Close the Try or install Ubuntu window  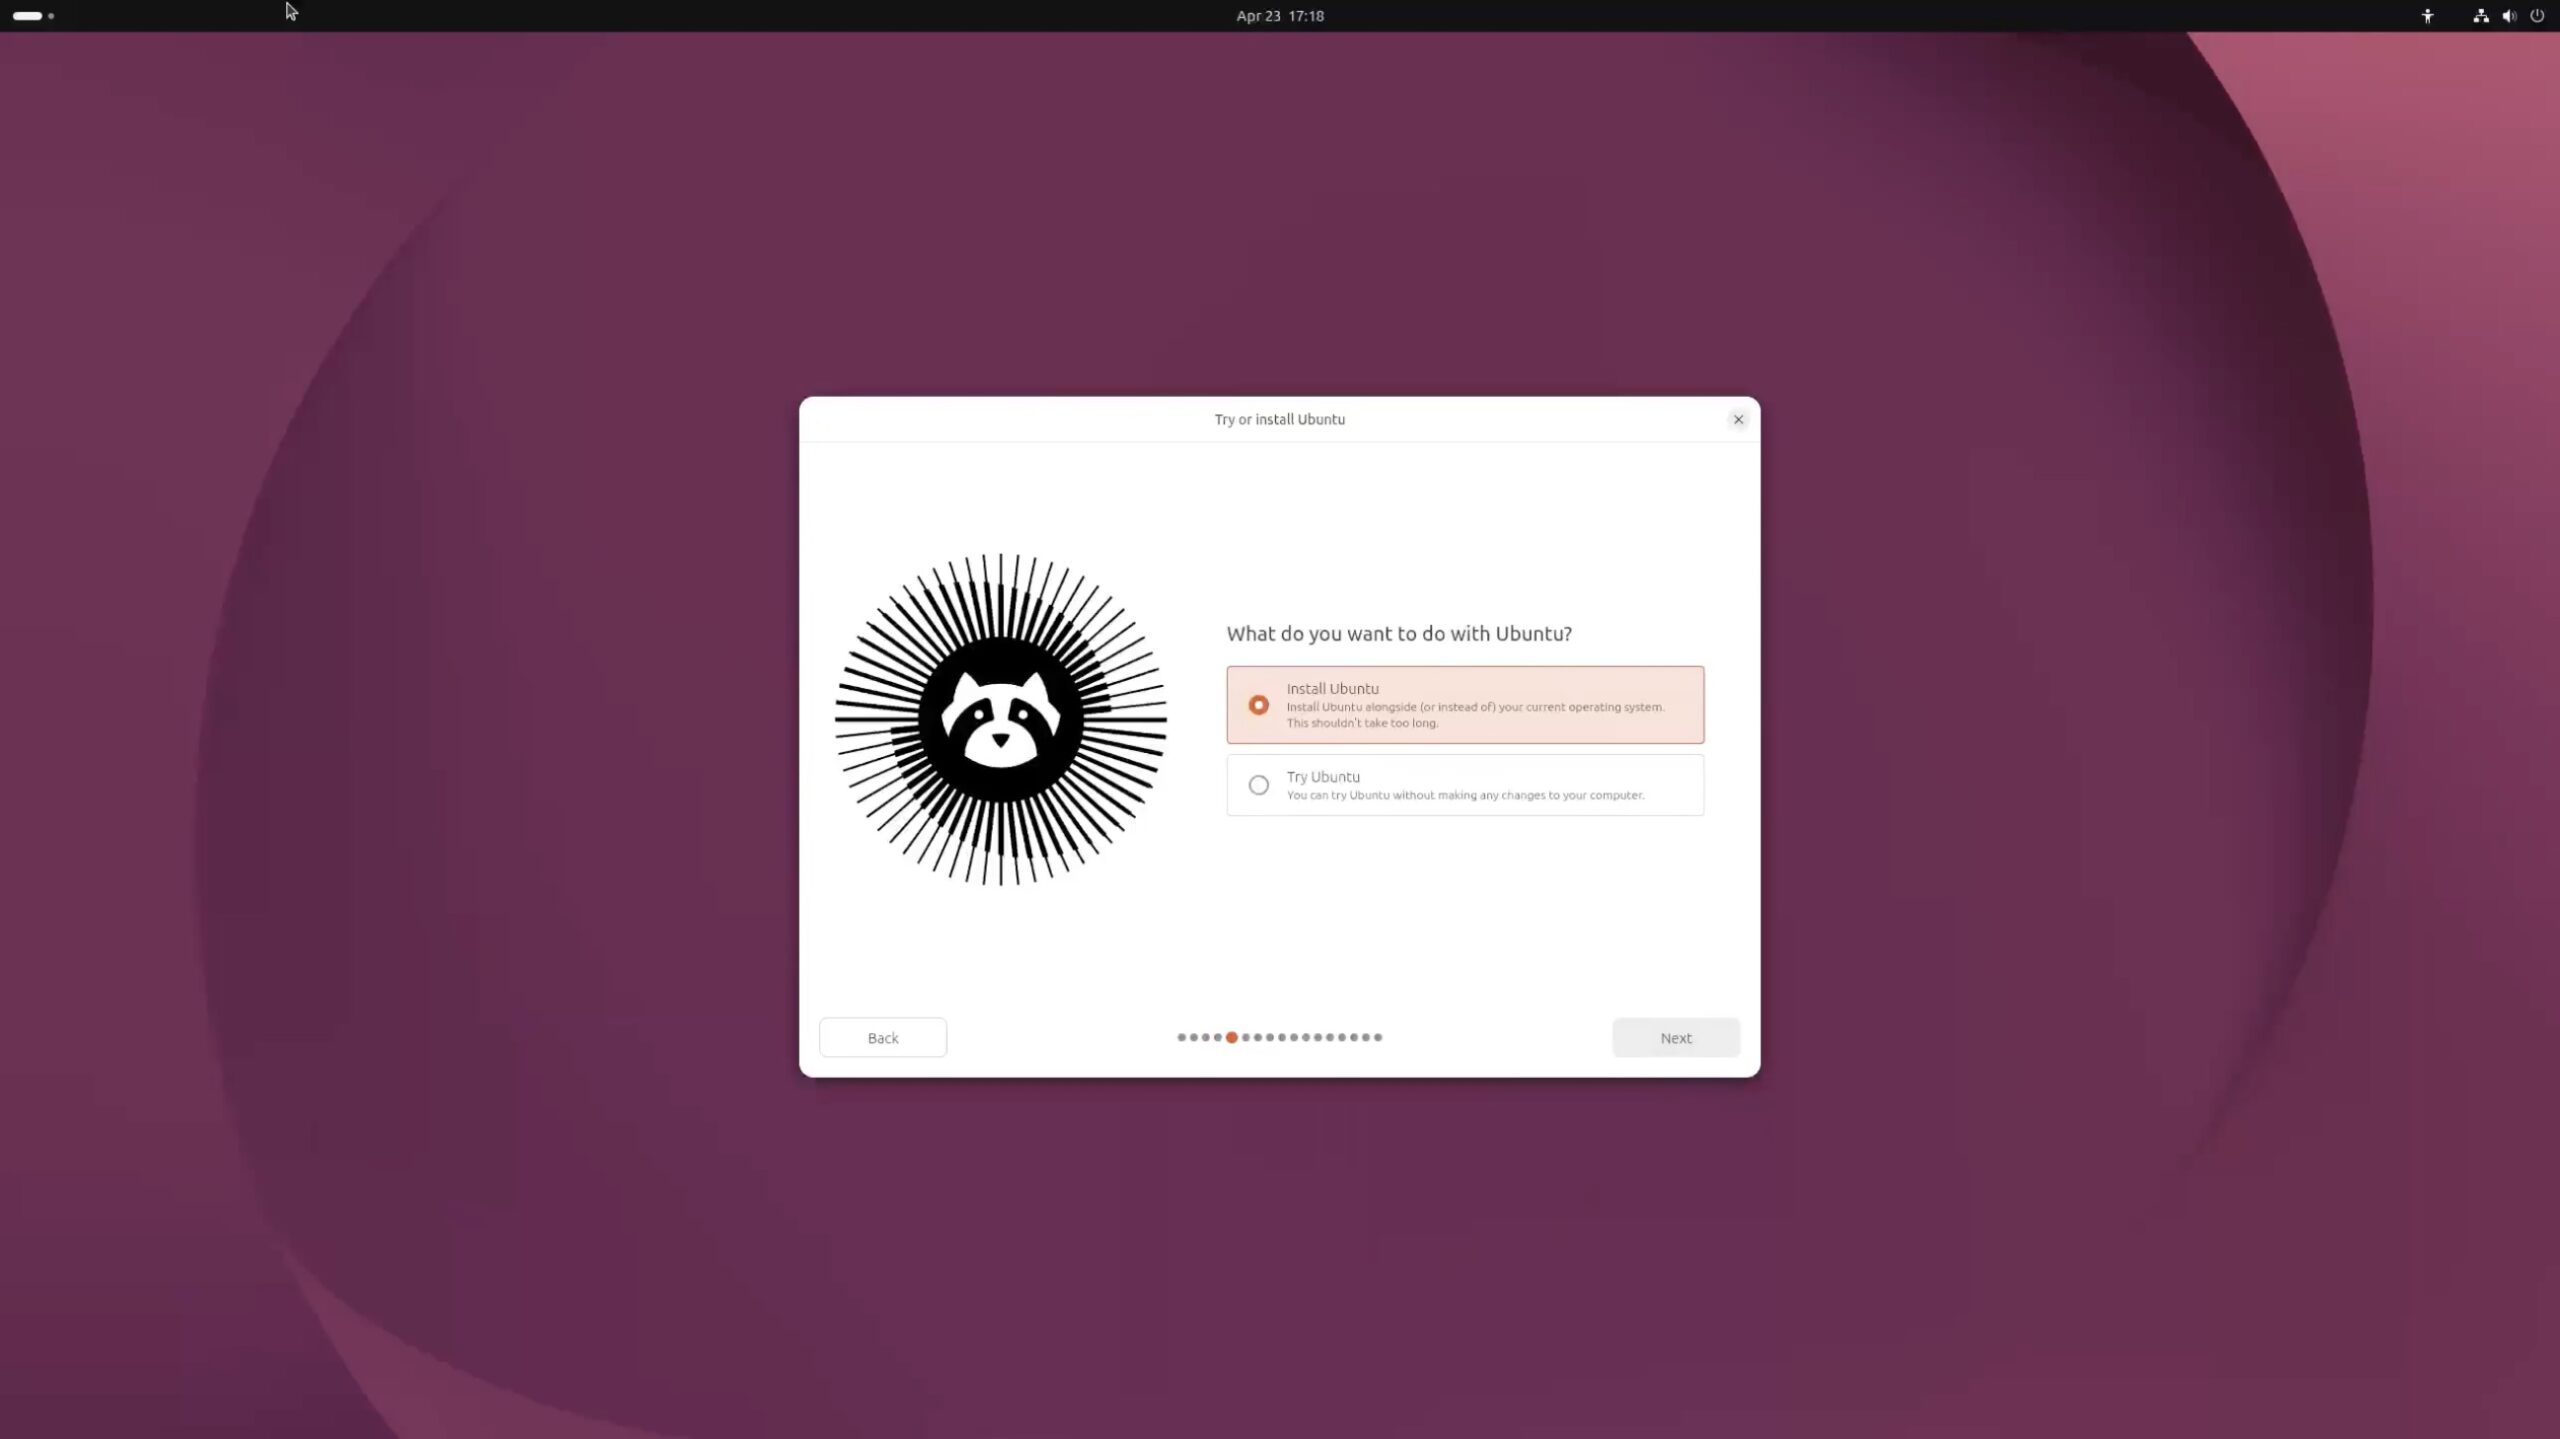1738,419
